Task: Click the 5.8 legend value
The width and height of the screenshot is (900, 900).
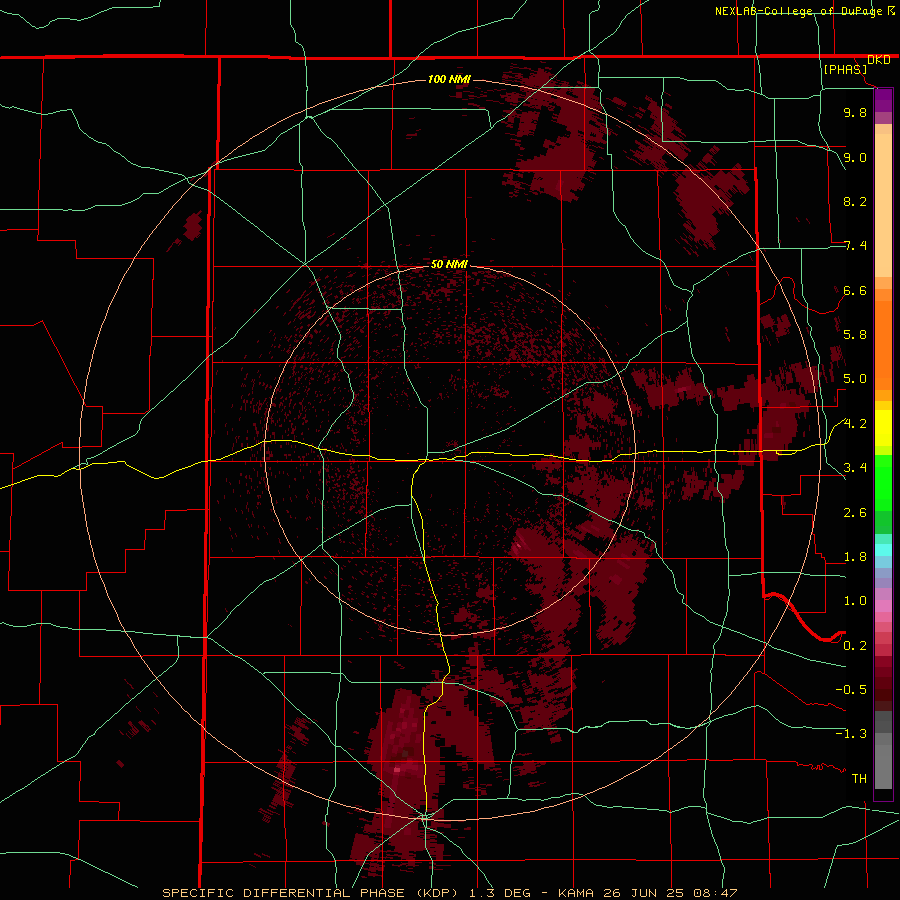Action: [855, 335]
